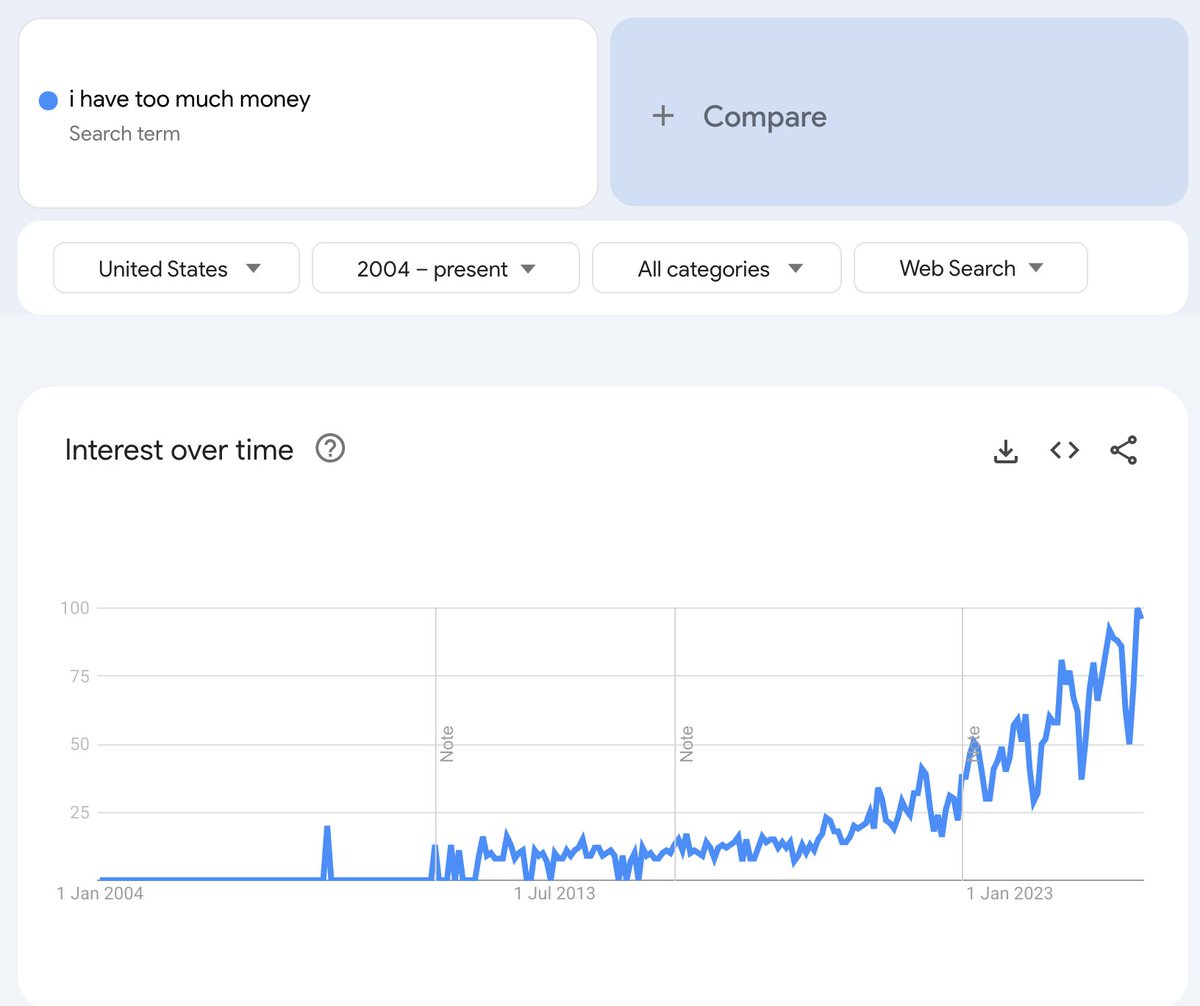Open the All categories dropdown
This screenshot has width=1200, height=1006.
(x=716, y=268)
